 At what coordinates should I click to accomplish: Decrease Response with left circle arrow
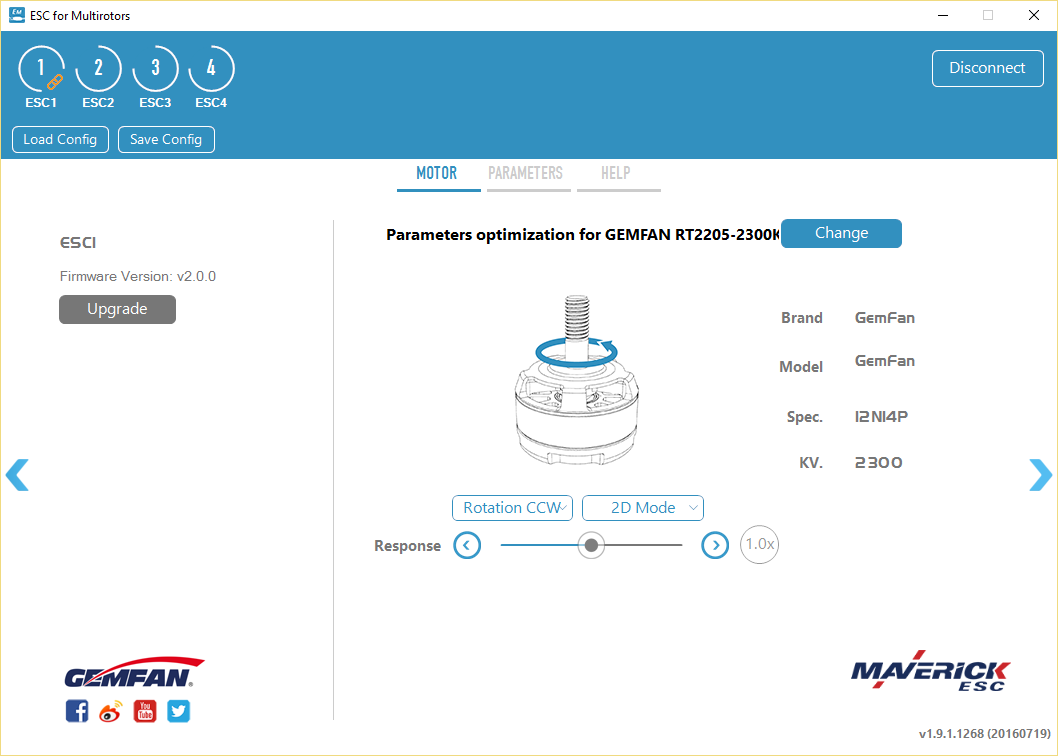tap(467, 545)
